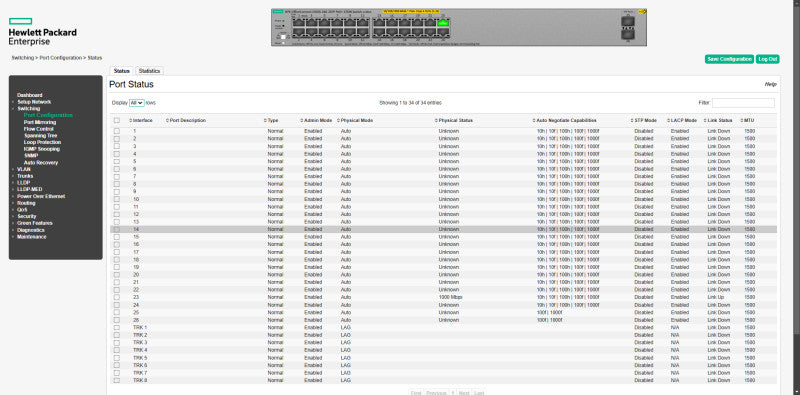Screen dimensions: 800x395
Task: Expand the Maintenance menu section
Action: 32,237
